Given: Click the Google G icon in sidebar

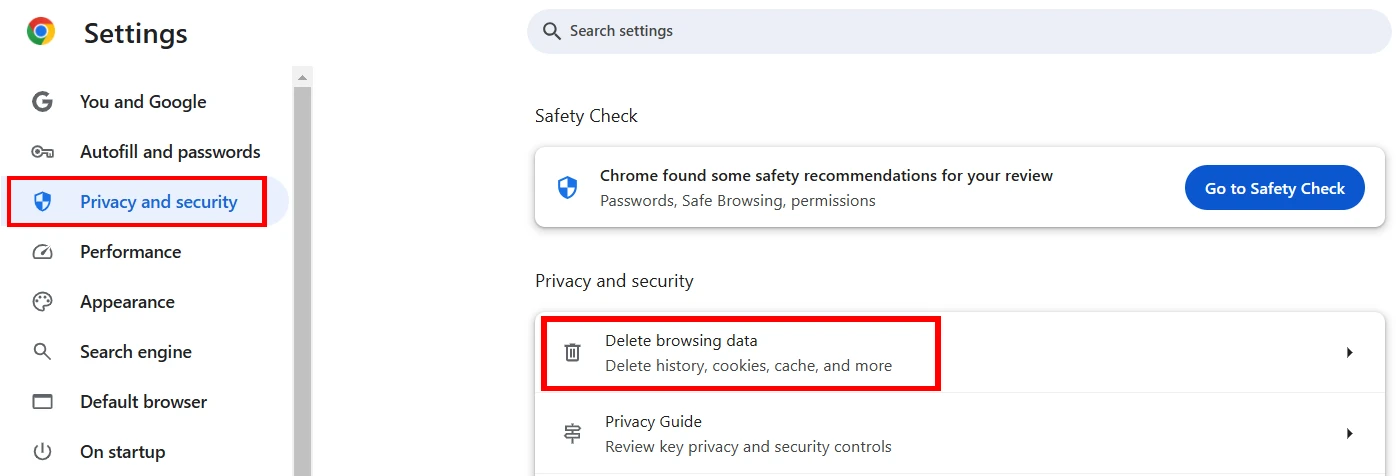Looking at the screenshot, I should coord(42,102).
